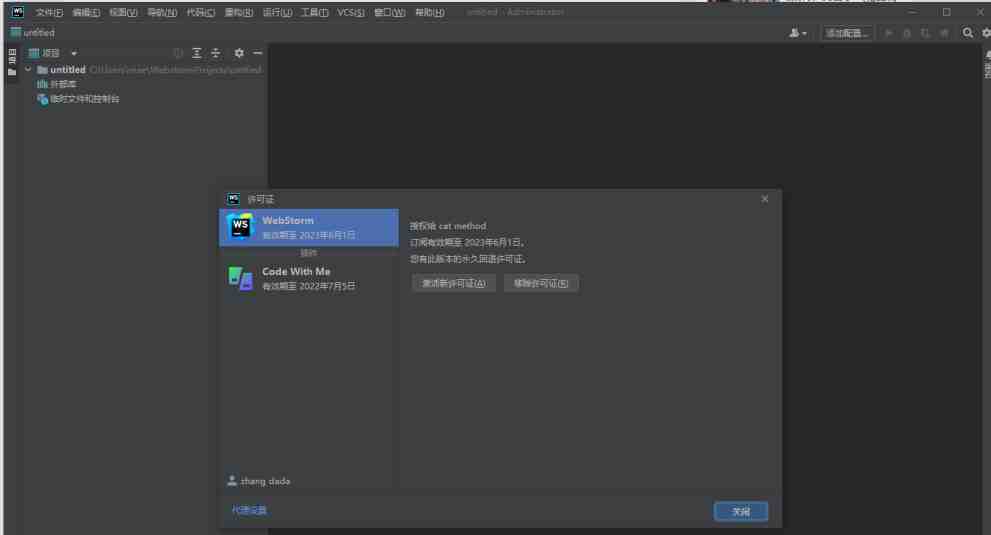Click the expand all icon in project panel
Viewport: 991px width, 535px height.
pyautogui.click(x=197, y=53)
